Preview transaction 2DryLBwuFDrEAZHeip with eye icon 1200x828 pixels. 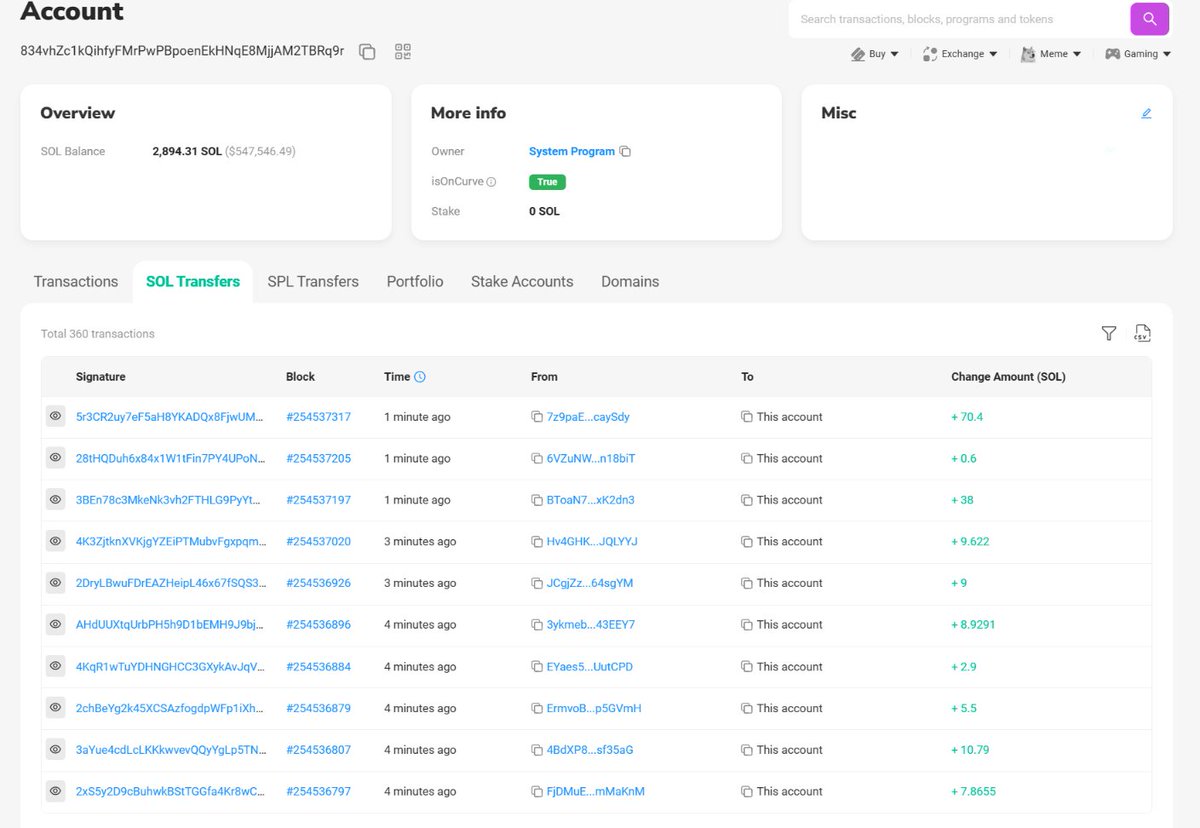(x=56, y=582)
